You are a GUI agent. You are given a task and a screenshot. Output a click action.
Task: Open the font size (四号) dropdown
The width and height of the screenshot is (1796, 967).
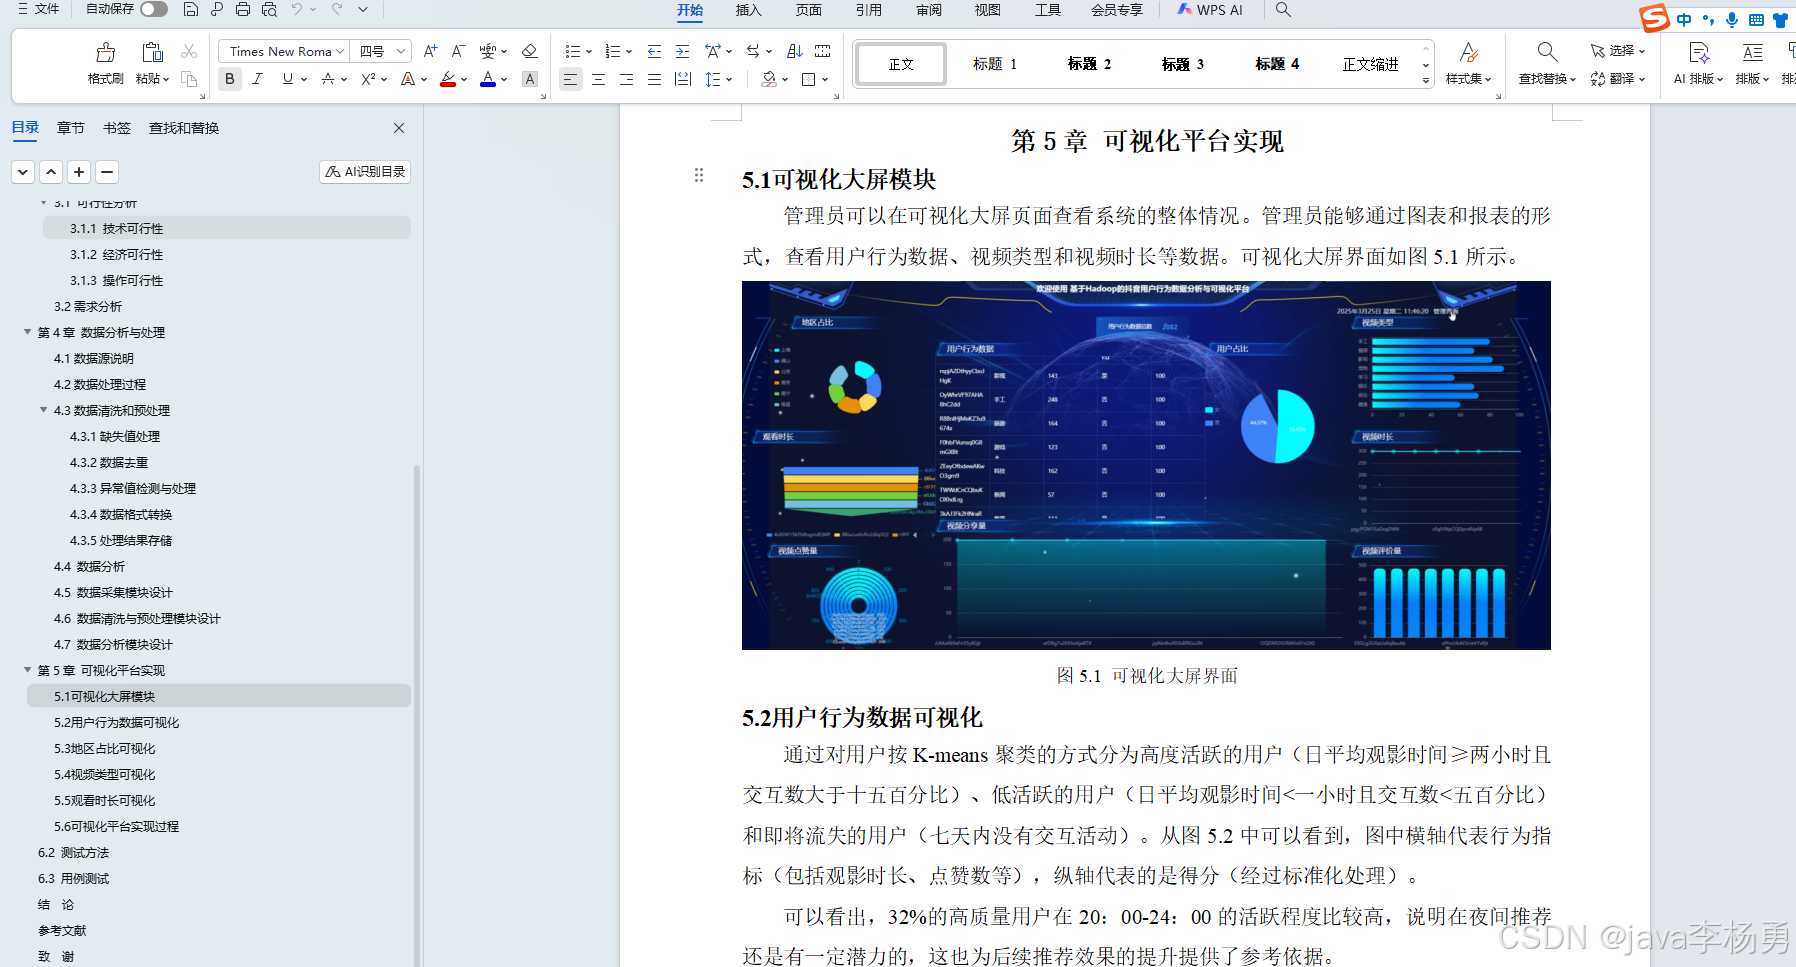401,51
